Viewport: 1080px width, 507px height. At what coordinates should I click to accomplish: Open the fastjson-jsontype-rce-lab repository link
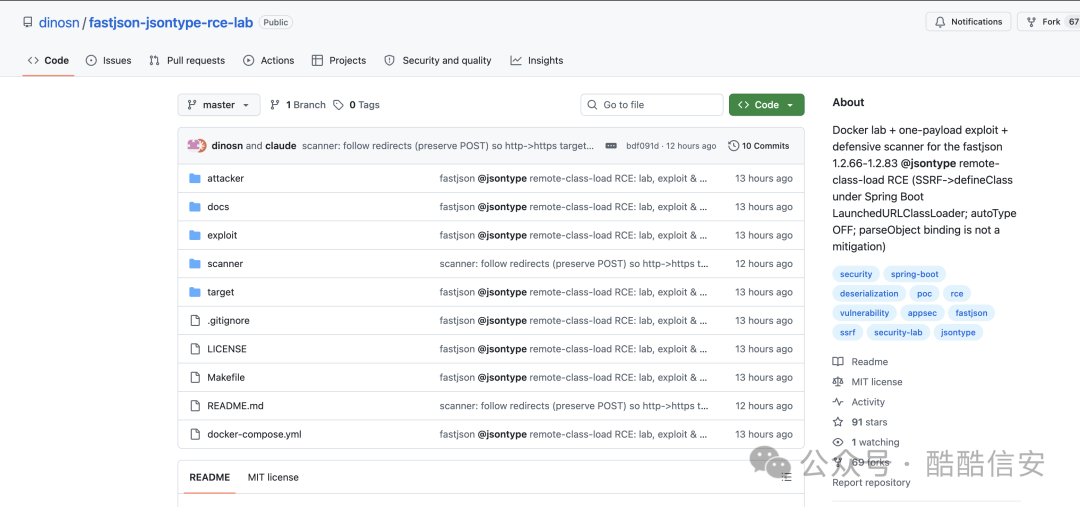click(171, 22)
